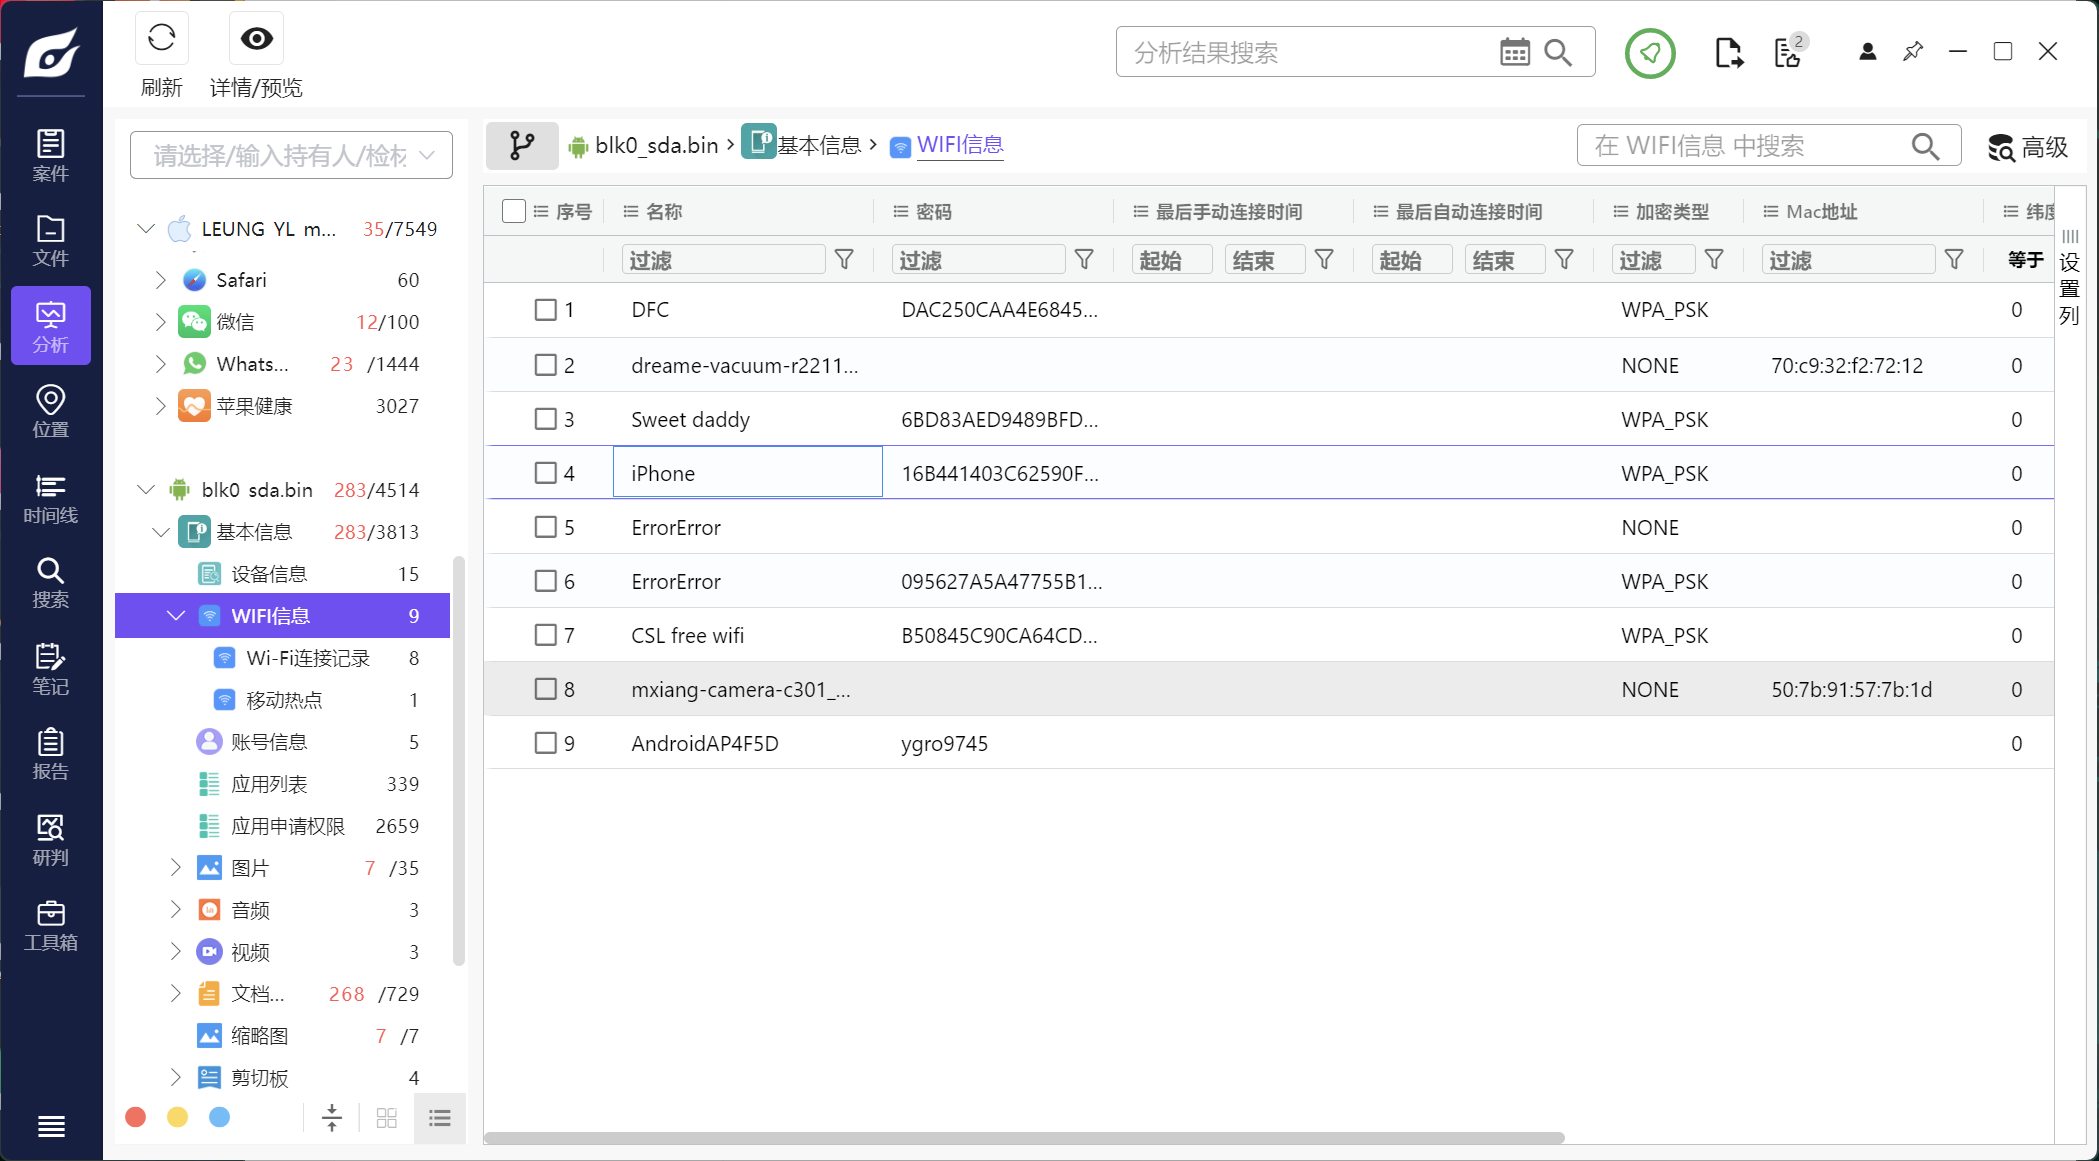Image resolution: width=2099 pixels, height=1161 pixels.
Task: Open the 持有人 selection dropdown
Action: pos(291,155)
